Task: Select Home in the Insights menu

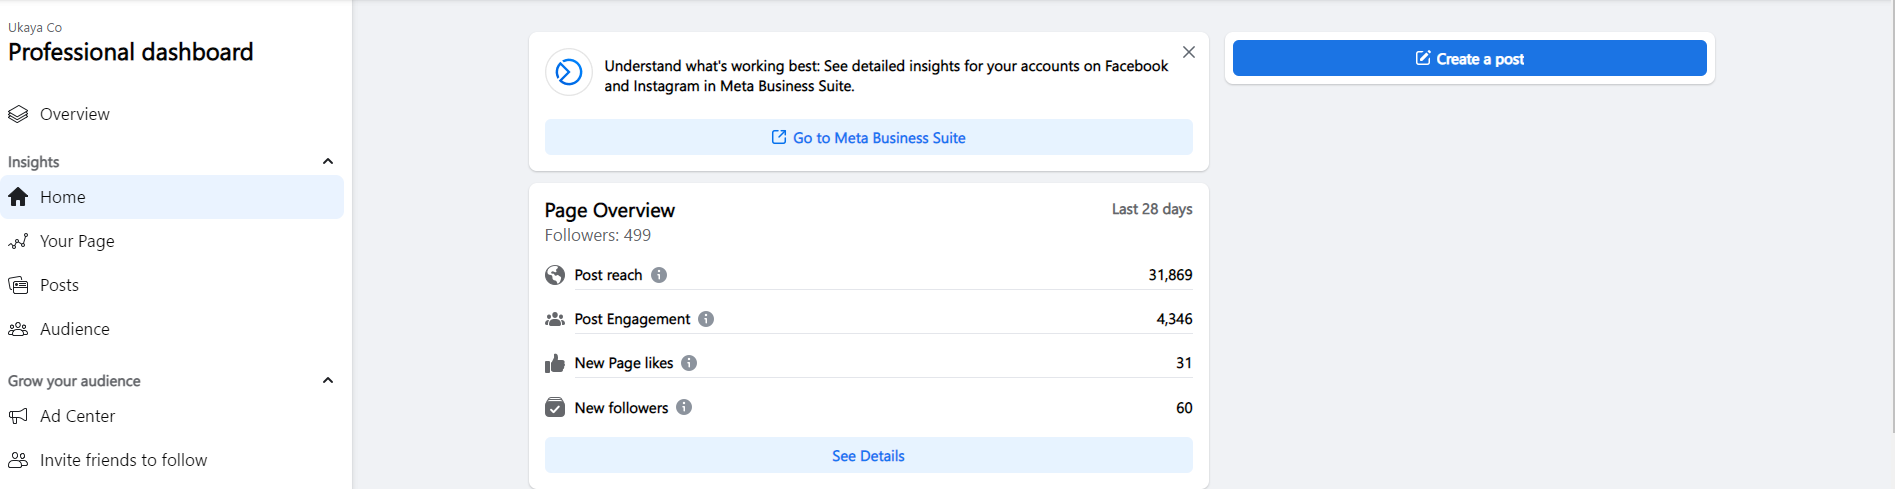Action: coord(63,197)
